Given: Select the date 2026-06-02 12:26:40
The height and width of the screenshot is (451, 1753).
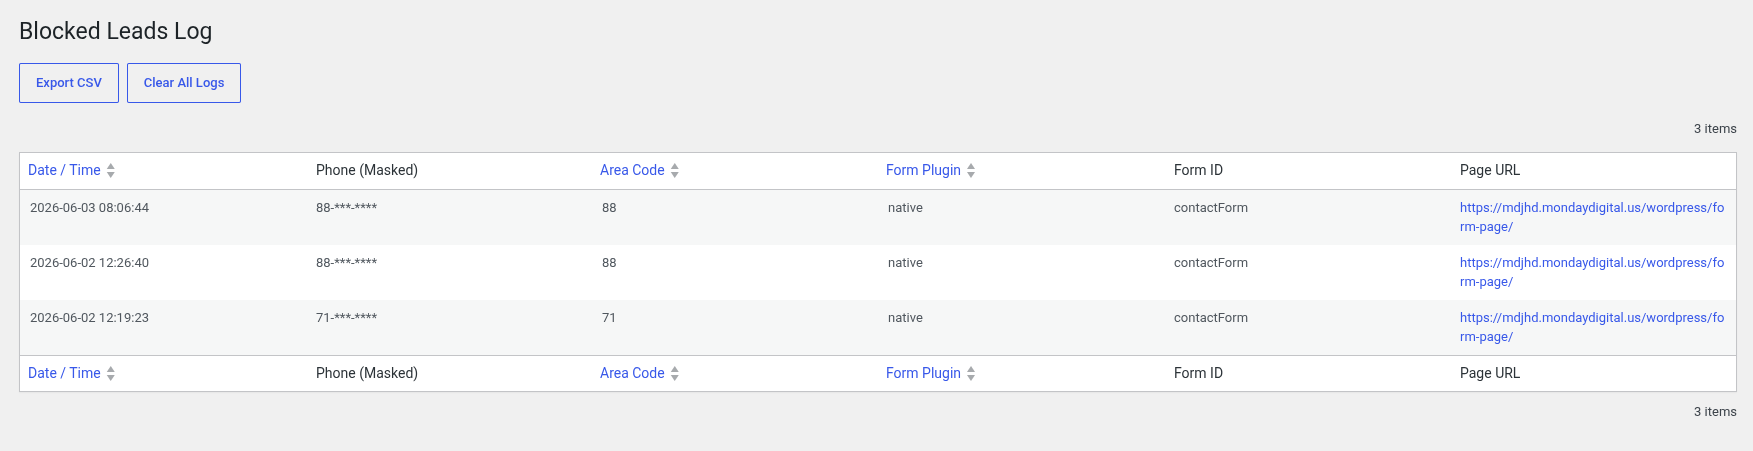Looking at the screenshot, I should pyautogui.click(x=89, y=263).
